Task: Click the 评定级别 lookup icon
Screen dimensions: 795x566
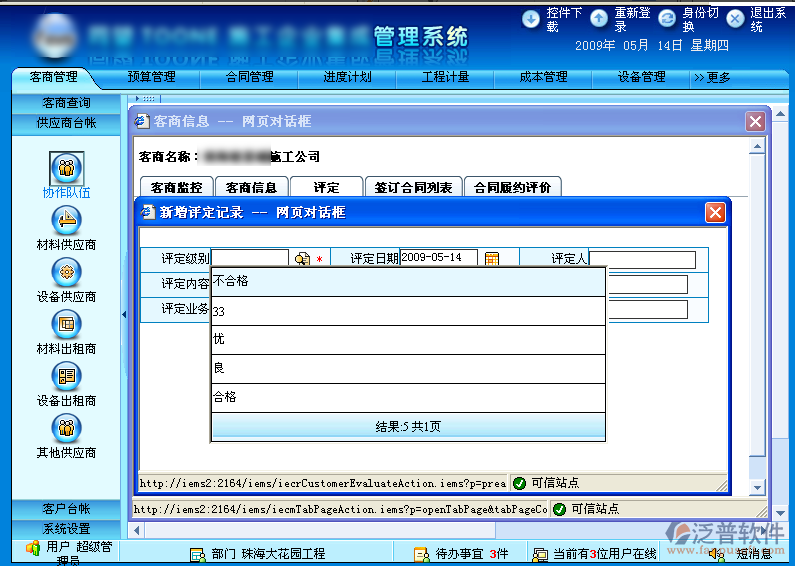Action: 302,259
